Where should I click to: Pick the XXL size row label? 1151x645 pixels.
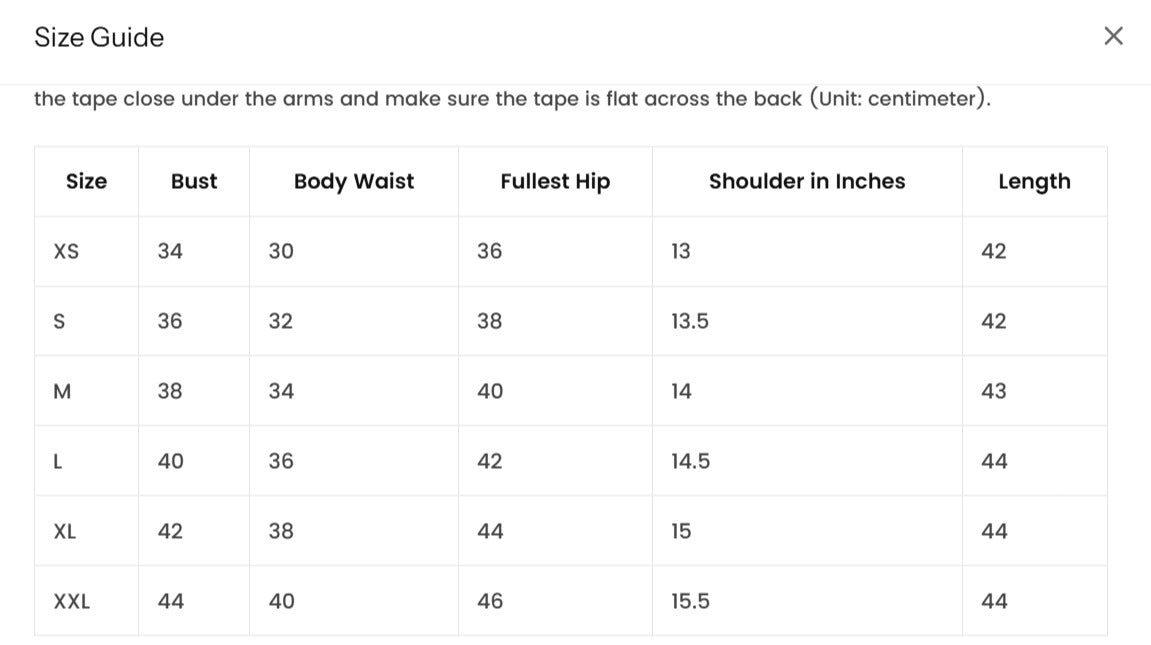click(72, 602)
